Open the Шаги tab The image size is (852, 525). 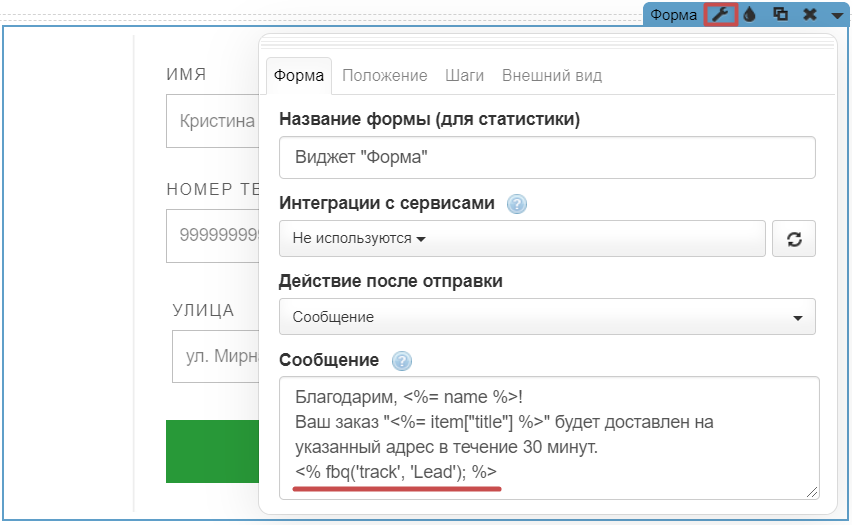pos(465,76)
